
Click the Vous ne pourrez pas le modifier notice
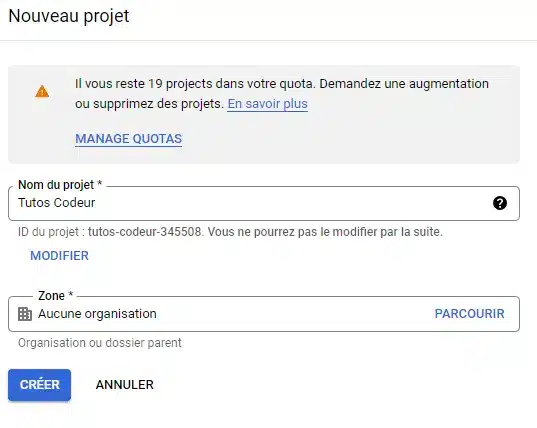pyautogui.click(x=325, y=232)
